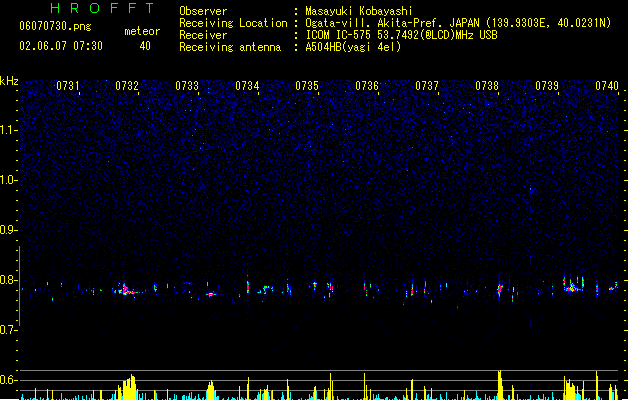Click the meteor count 40

coord(145,46)
